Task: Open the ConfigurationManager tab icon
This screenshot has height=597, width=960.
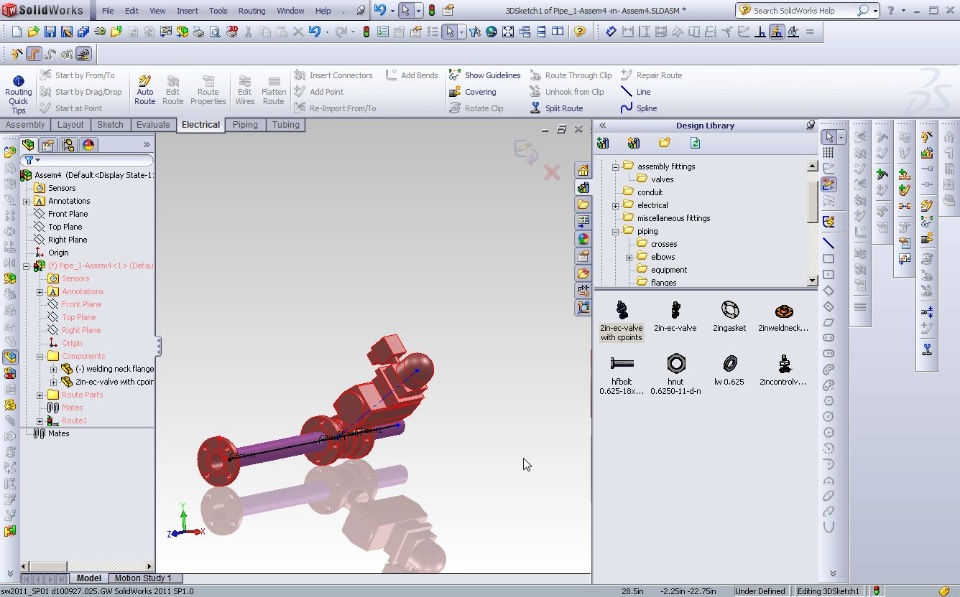Action: [x=68, y=145]
